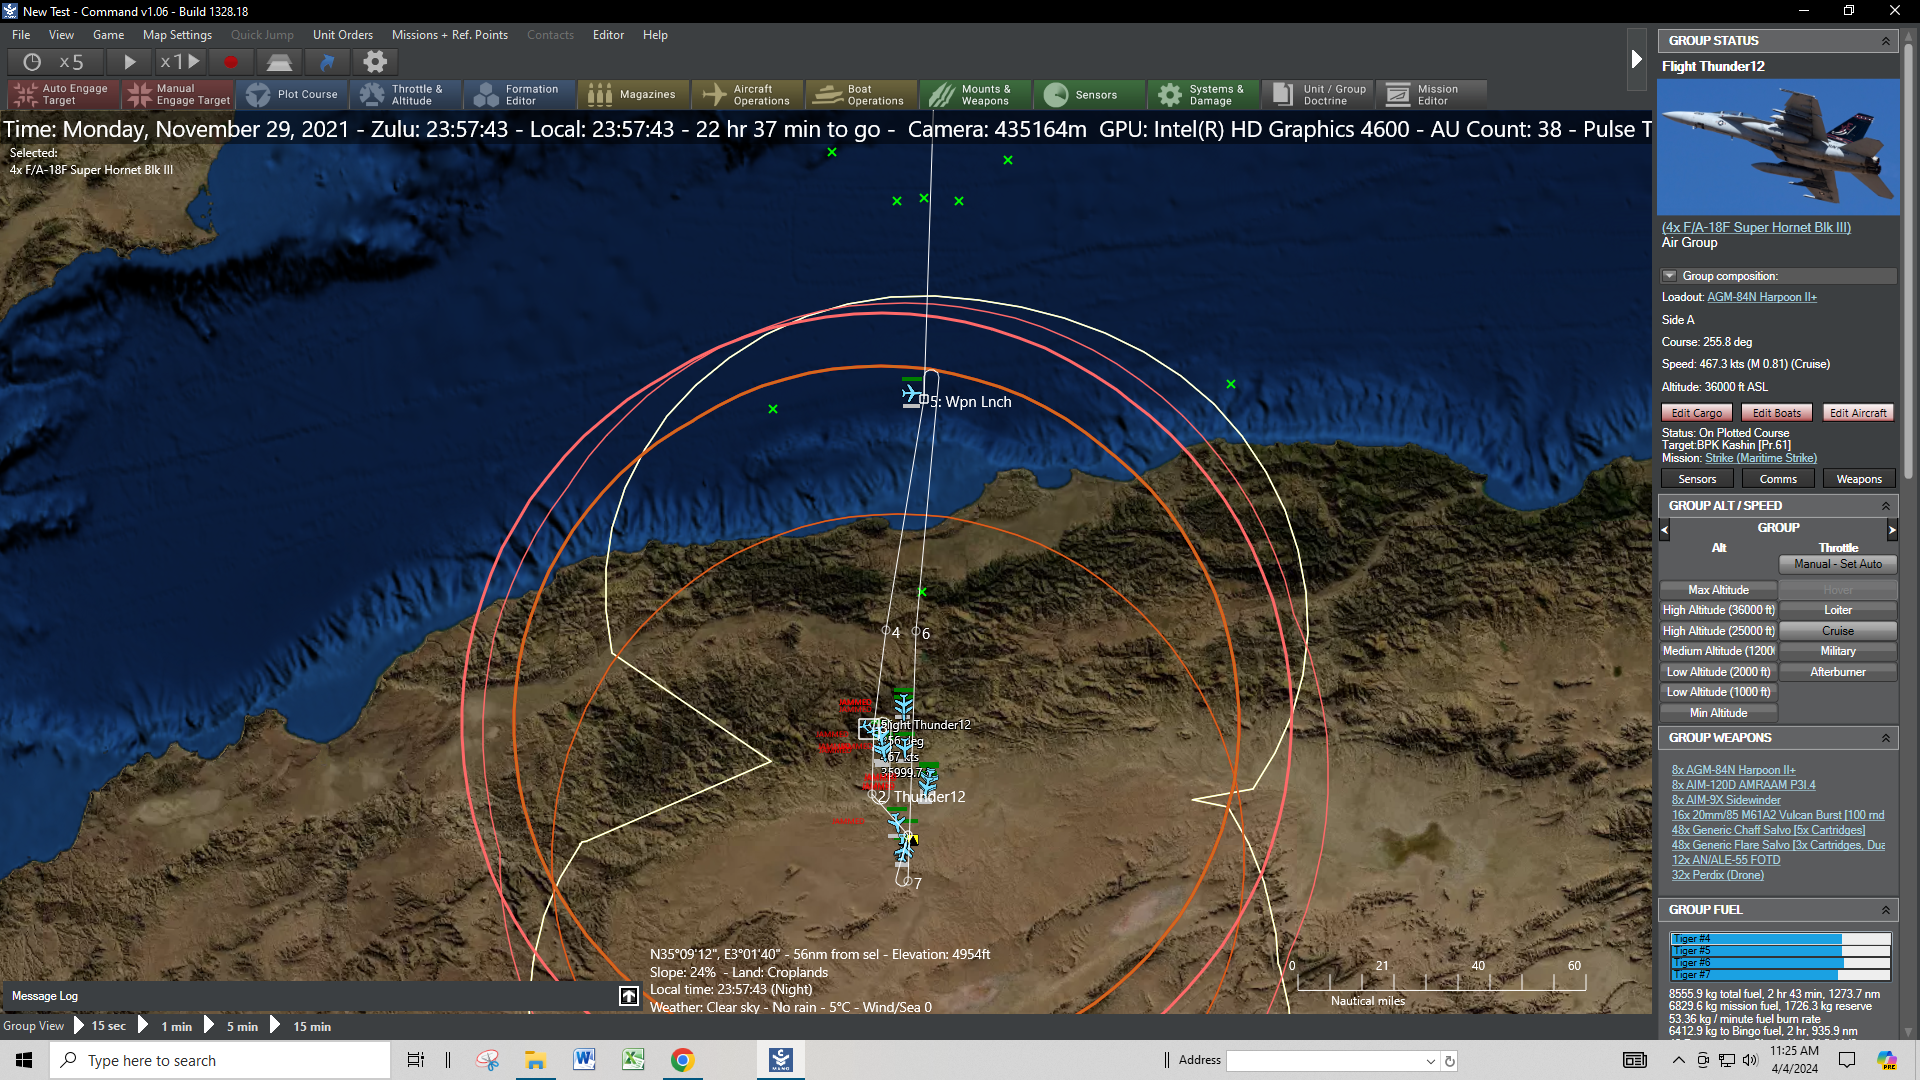
Task: Click the Weapons button in Group Status
Action: pos(1859,479)
